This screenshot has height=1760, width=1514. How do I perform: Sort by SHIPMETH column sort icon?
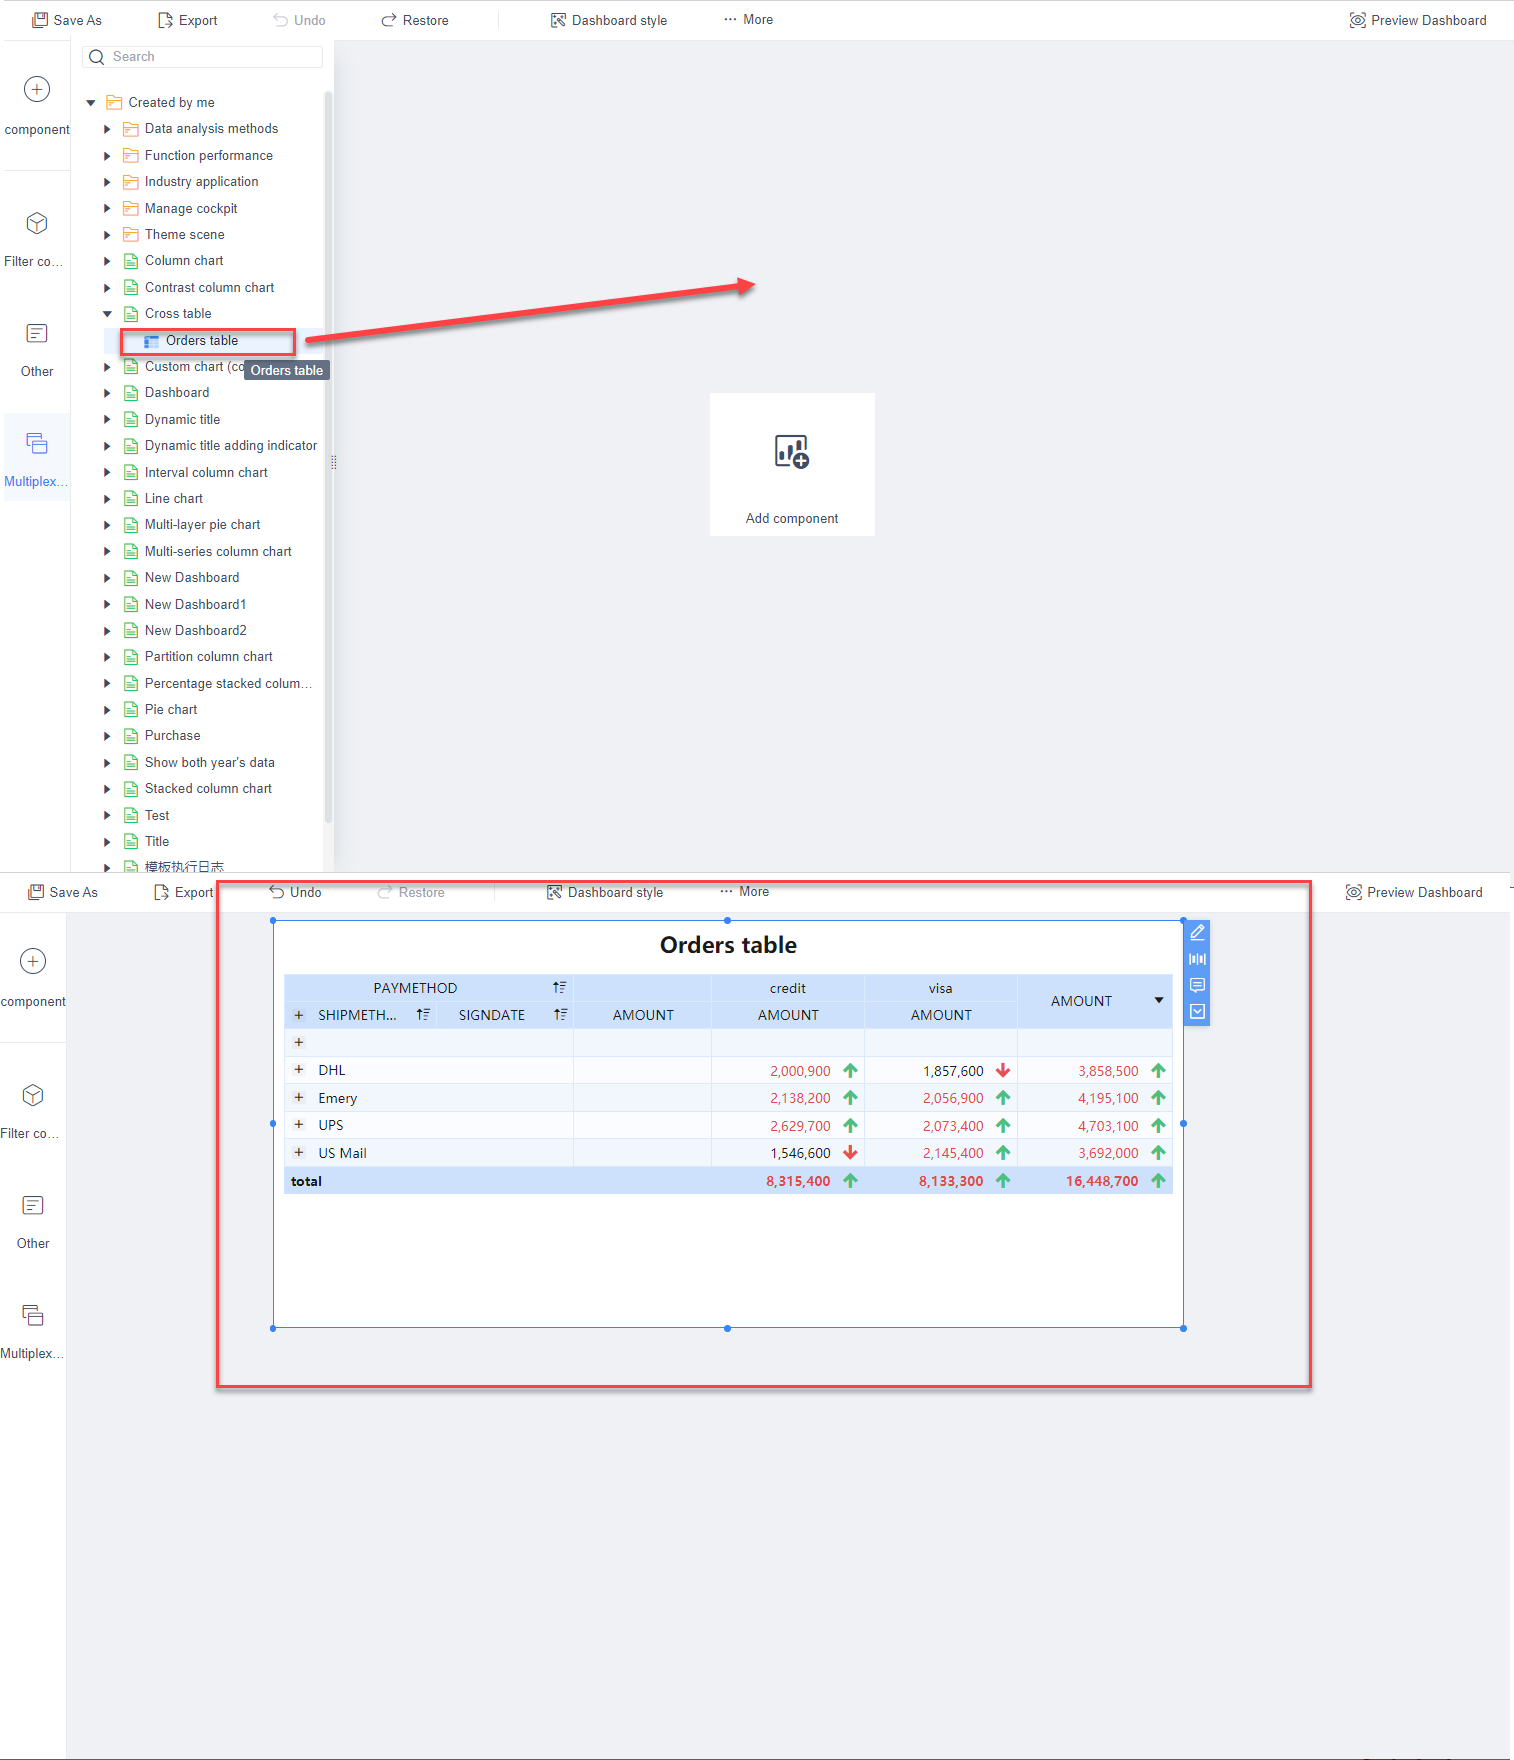tap(423, 1014)
